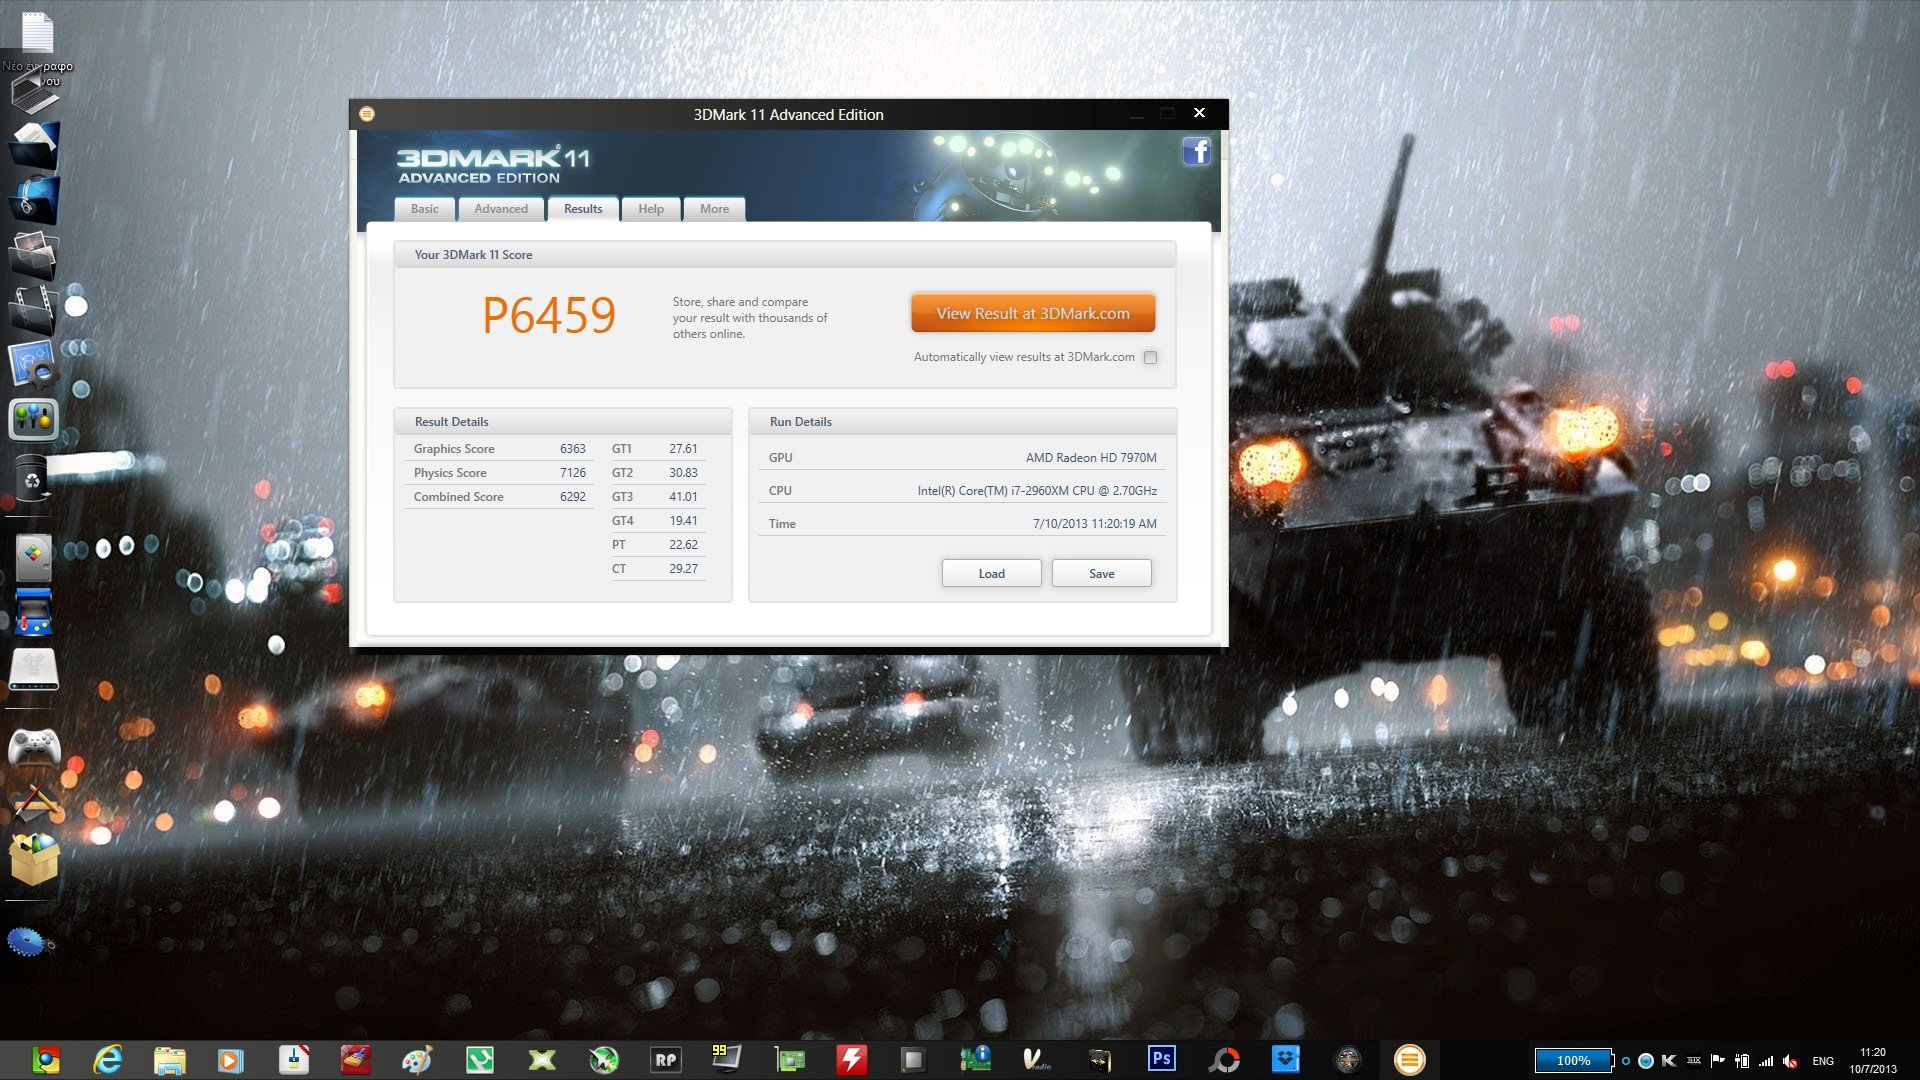Click the Save button

(1102, 573)
